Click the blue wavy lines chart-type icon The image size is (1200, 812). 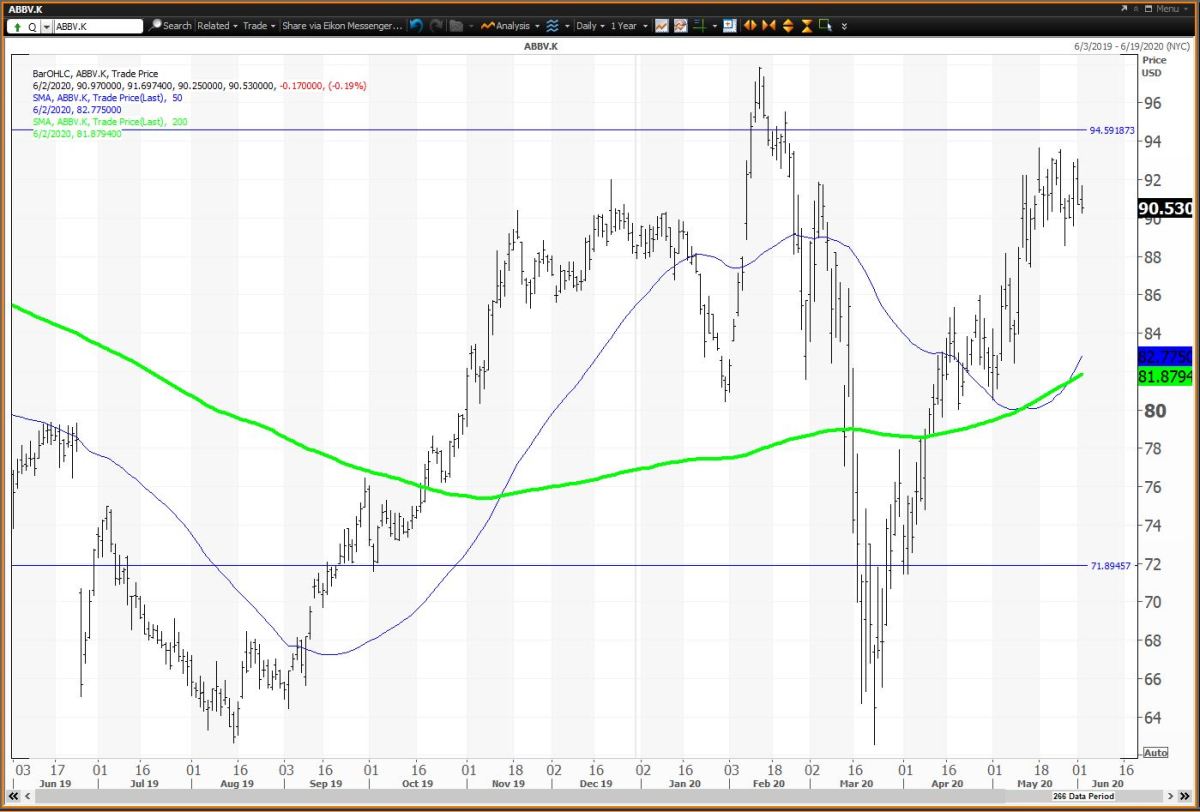coord(552,25)
